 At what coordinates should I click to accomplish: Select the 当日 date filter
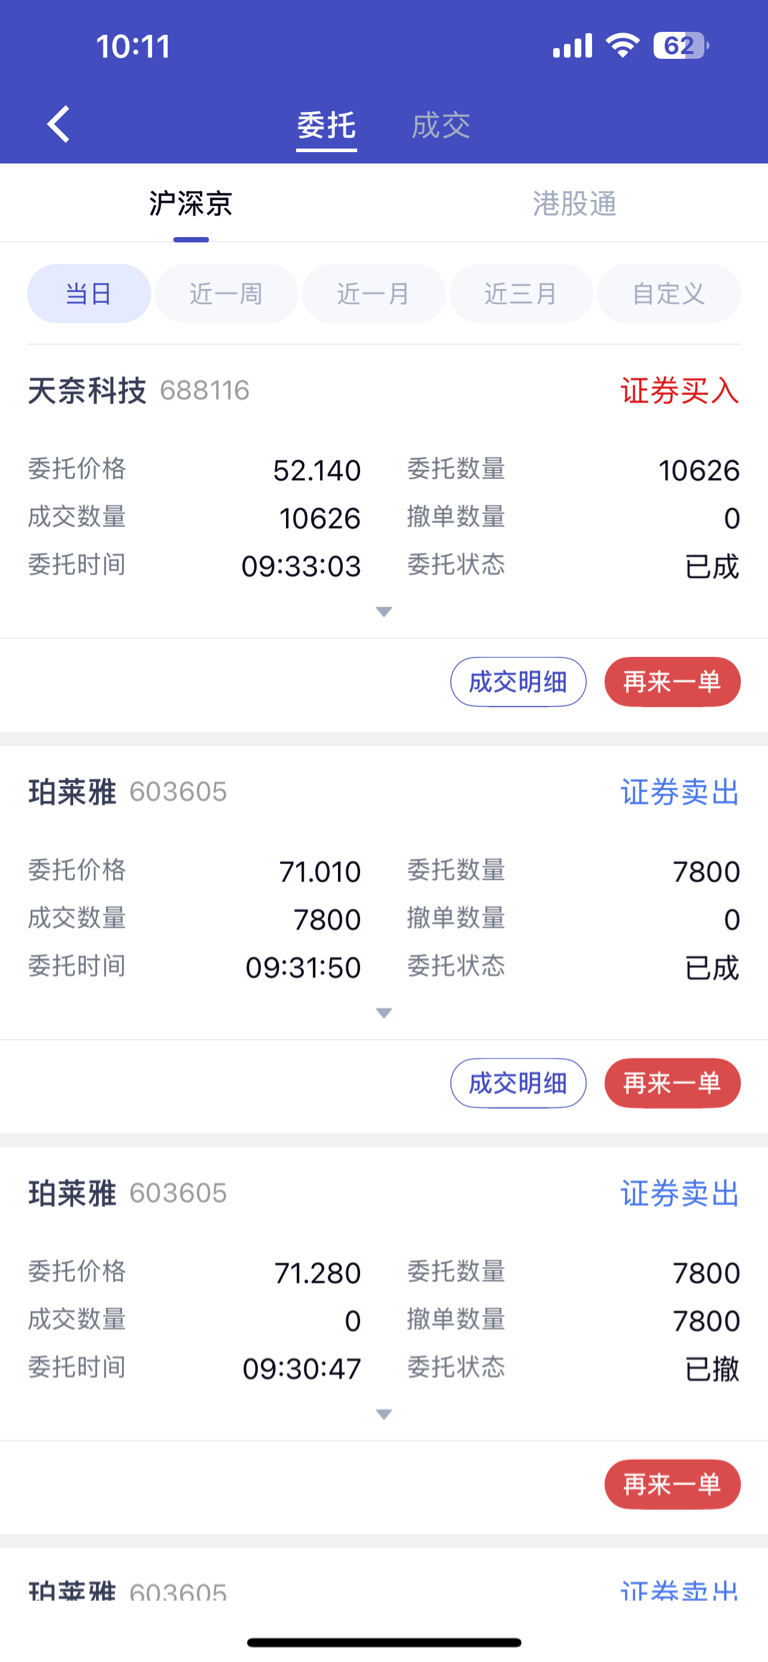click(89, 294)
